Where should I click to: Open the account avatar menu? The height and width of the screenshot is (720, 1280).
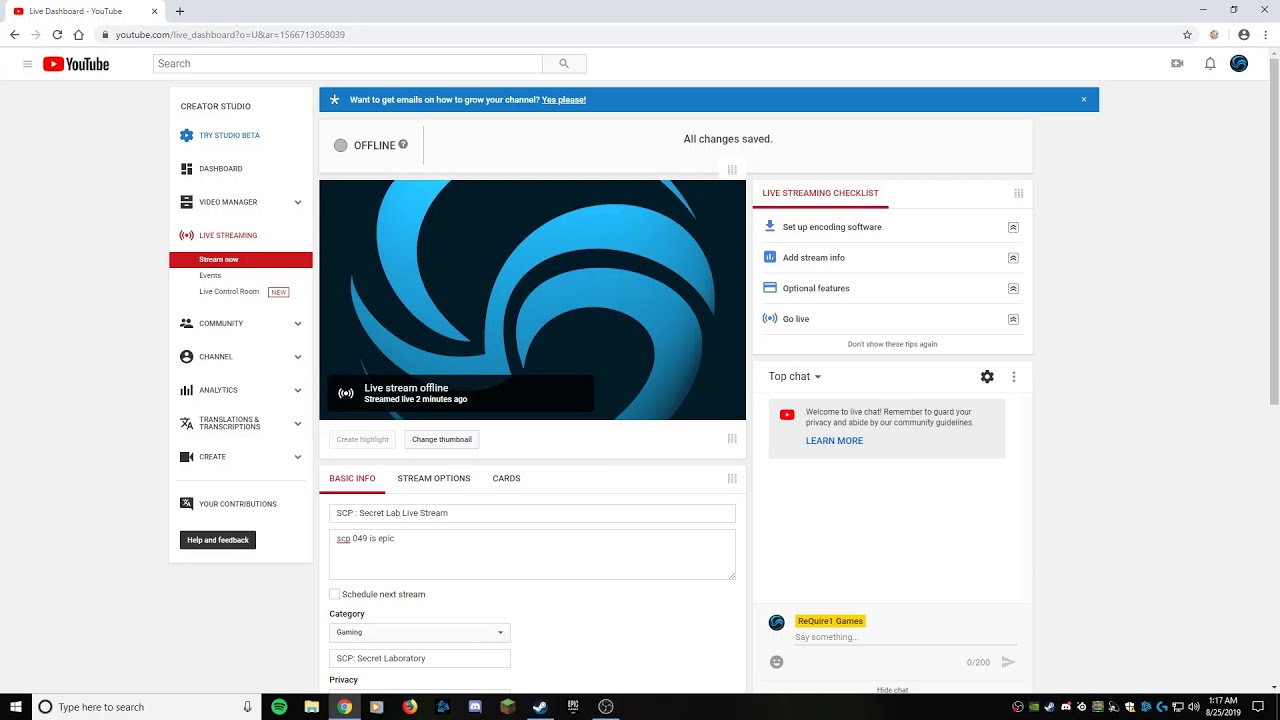coord(1239,64)
